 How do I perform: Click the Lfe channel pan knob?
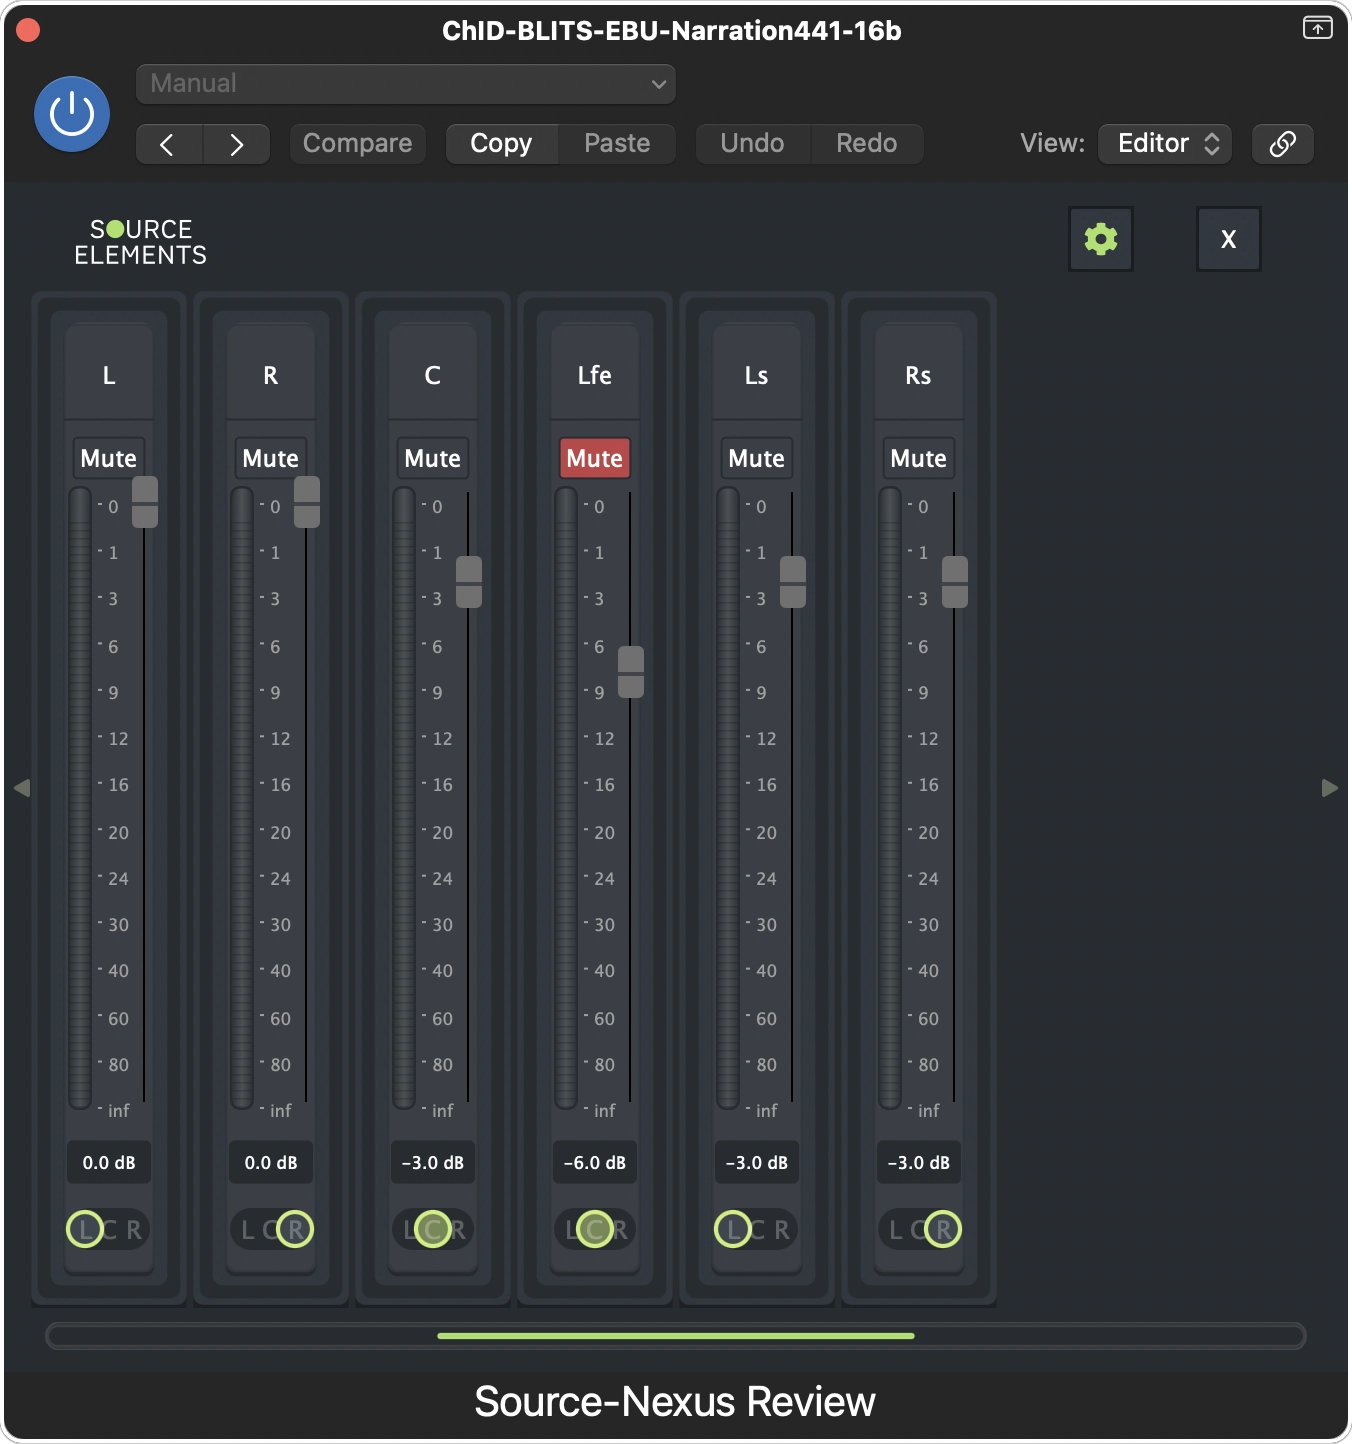[x=595, y=1229]
